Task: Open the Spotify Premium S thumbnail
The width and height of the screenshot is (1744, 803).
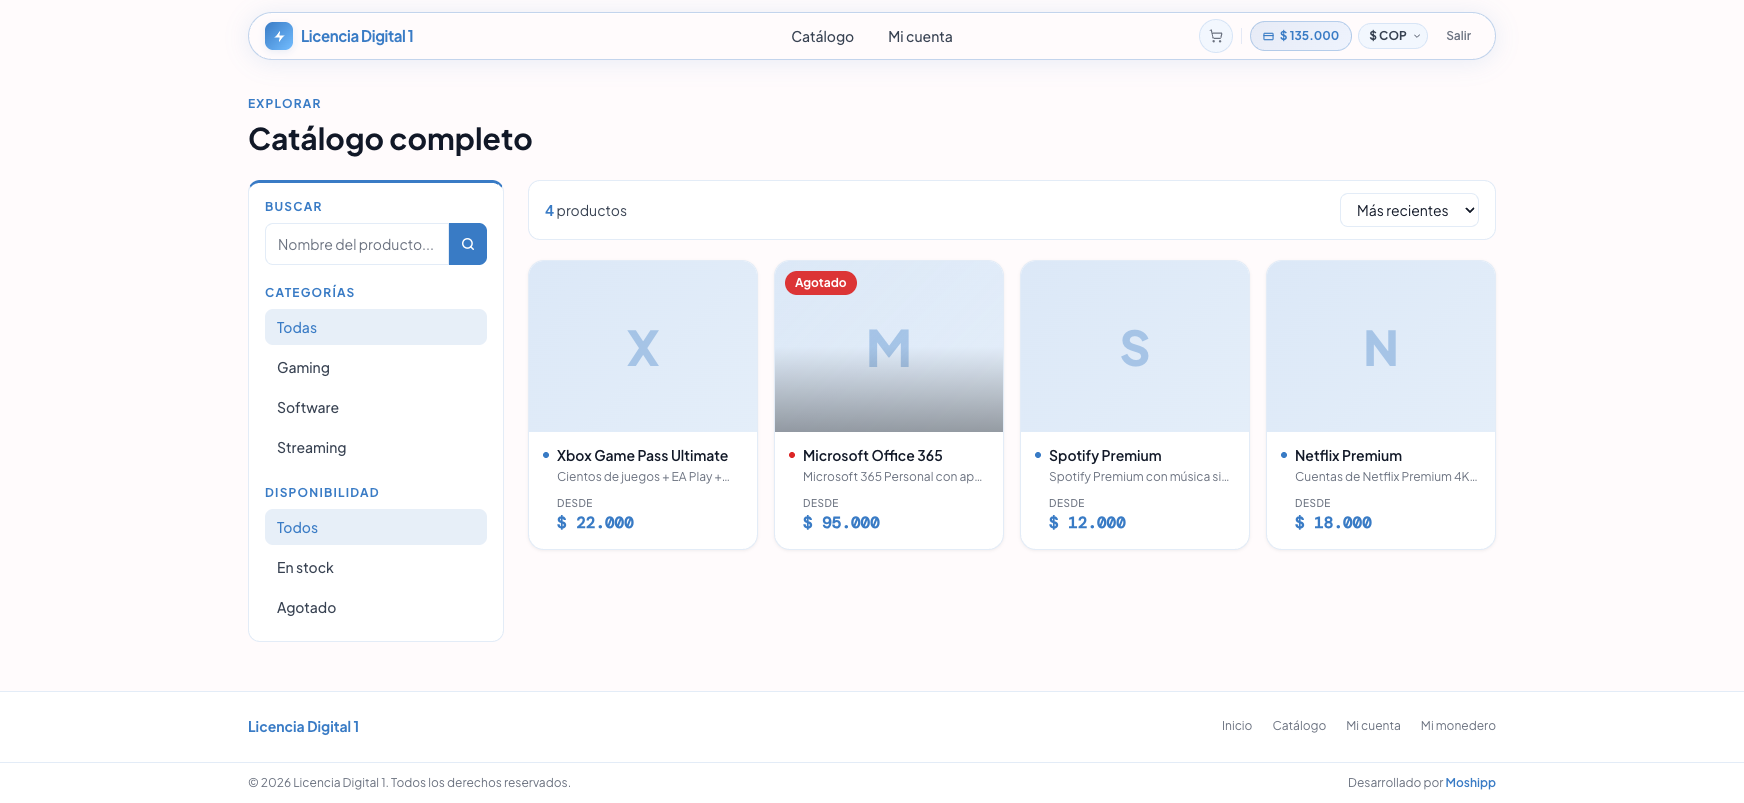Action: (1135, 347)
